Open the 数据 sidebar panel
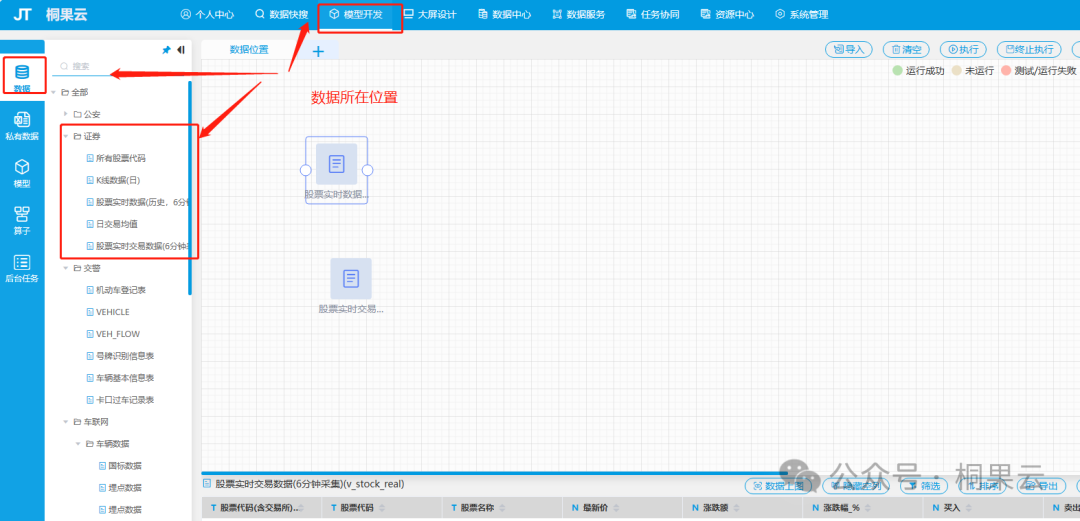 click(22, 76)
